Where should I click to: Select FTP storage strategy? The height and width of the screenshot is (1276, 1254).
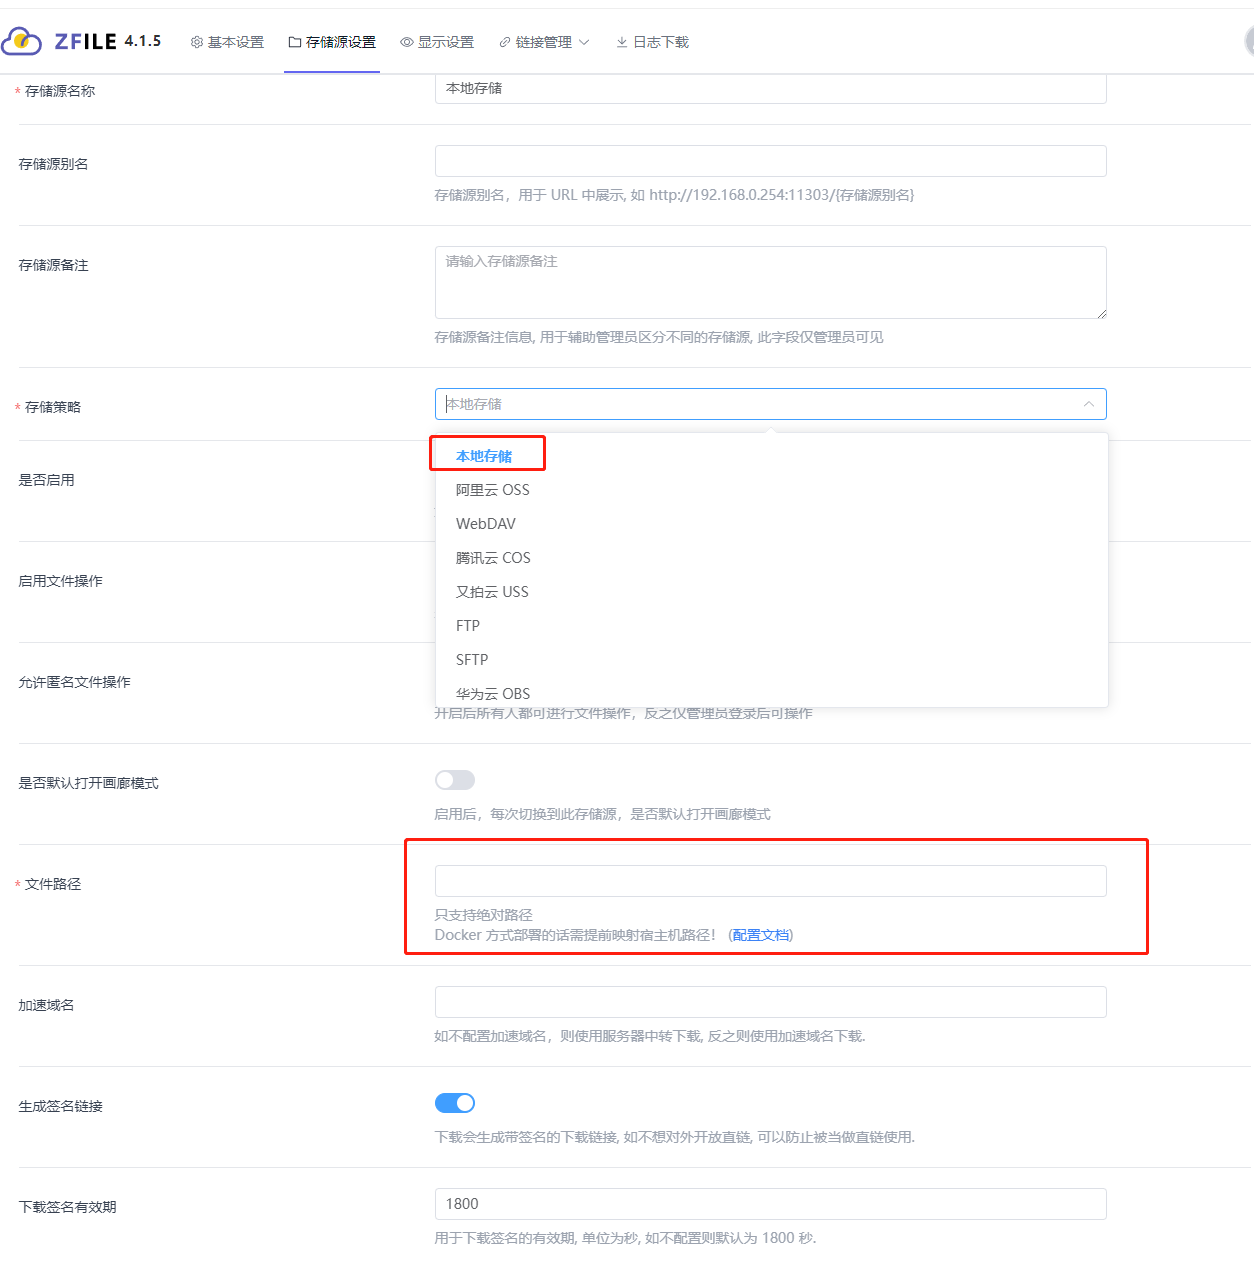(x=468, y=626)
